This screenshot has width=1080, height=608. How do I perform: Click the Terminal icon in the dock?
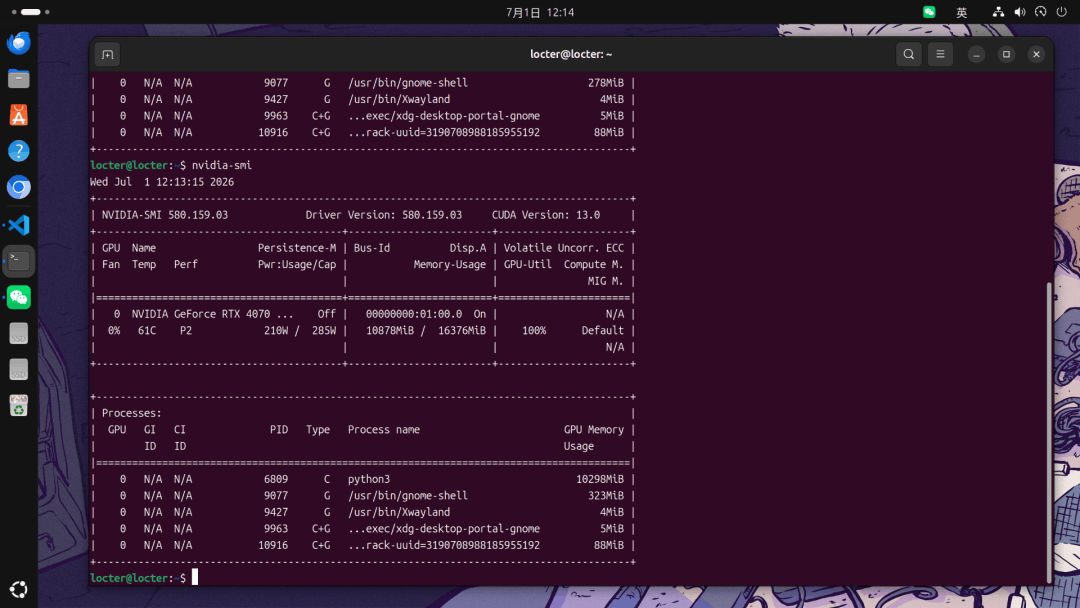click(19, 261)
